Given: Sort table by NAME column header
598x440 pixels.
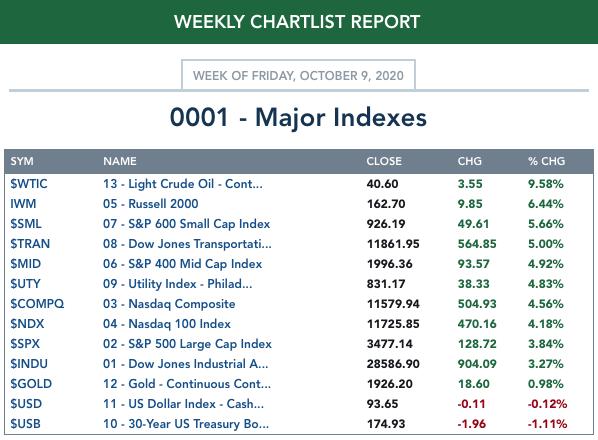Looking at the screenshot, I should click(x=120, y=161).
